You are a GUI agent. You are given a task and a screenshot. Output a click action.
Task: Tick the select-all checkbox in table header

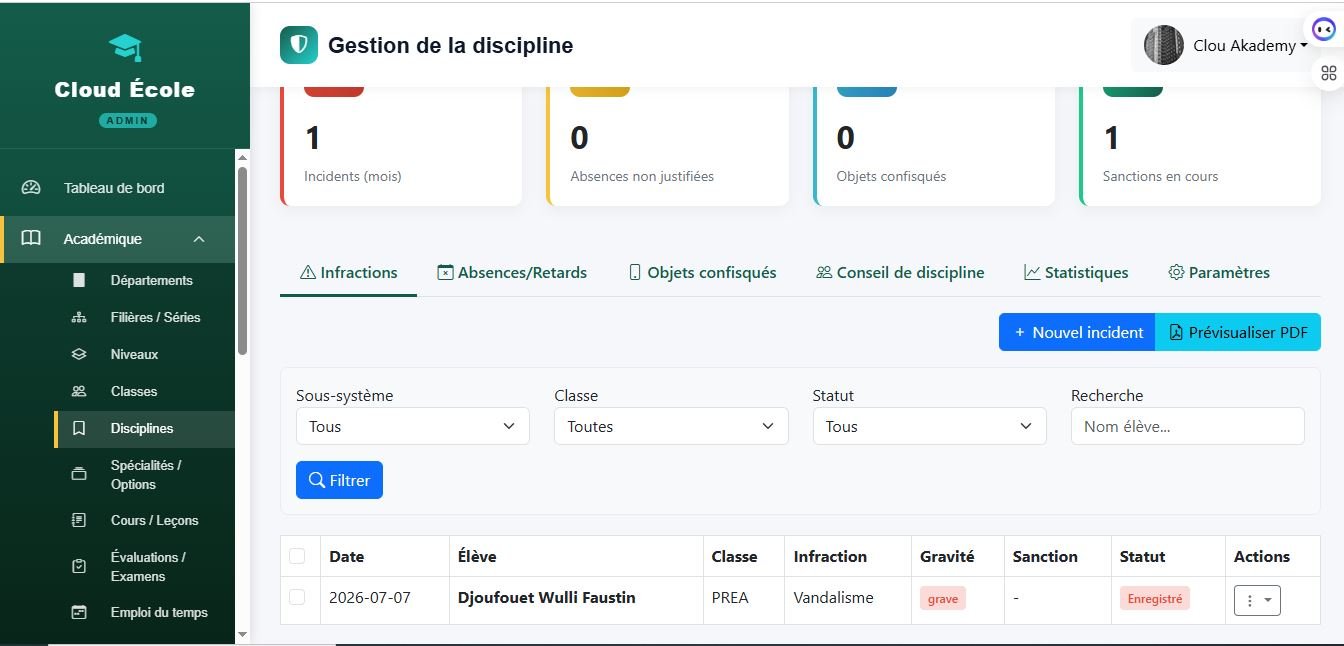[297, 556]
